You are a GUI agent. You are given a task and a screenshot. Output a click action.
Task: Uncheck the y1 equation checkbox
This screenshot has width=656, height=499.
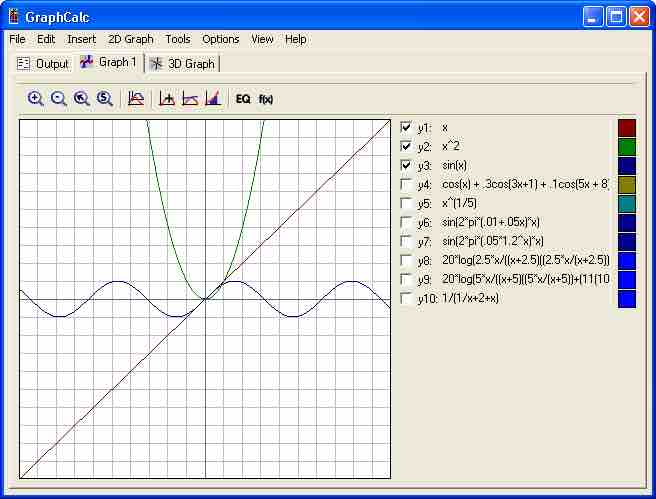click(x=406, y=127)
